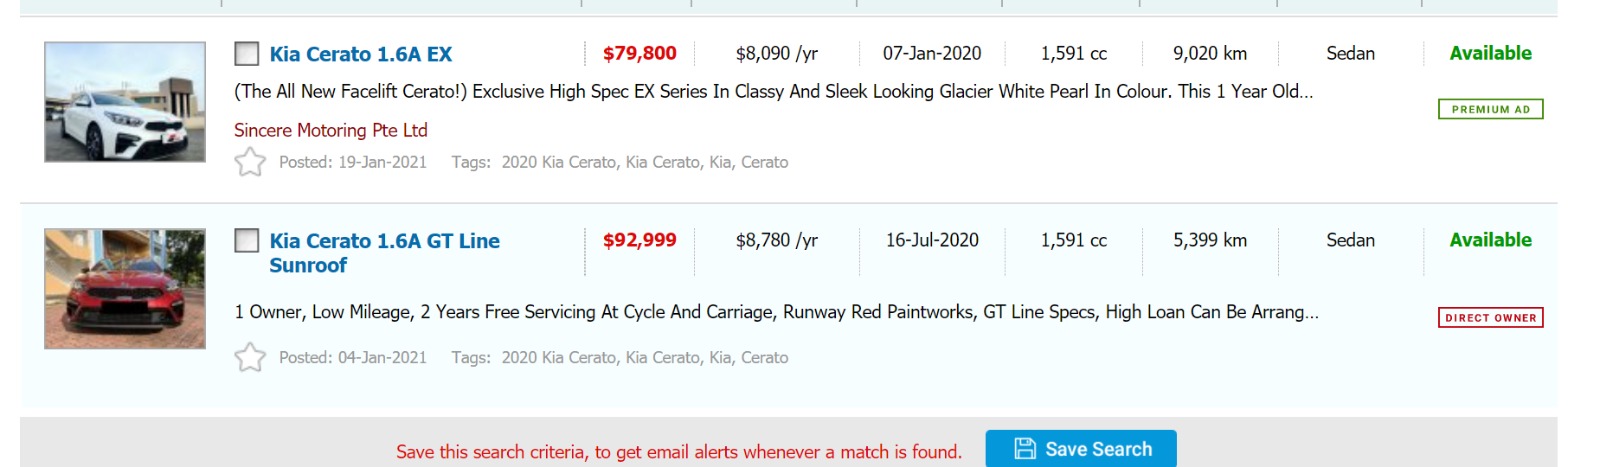Open the 'Kia' tag on the second listing

tap(720, 357)
